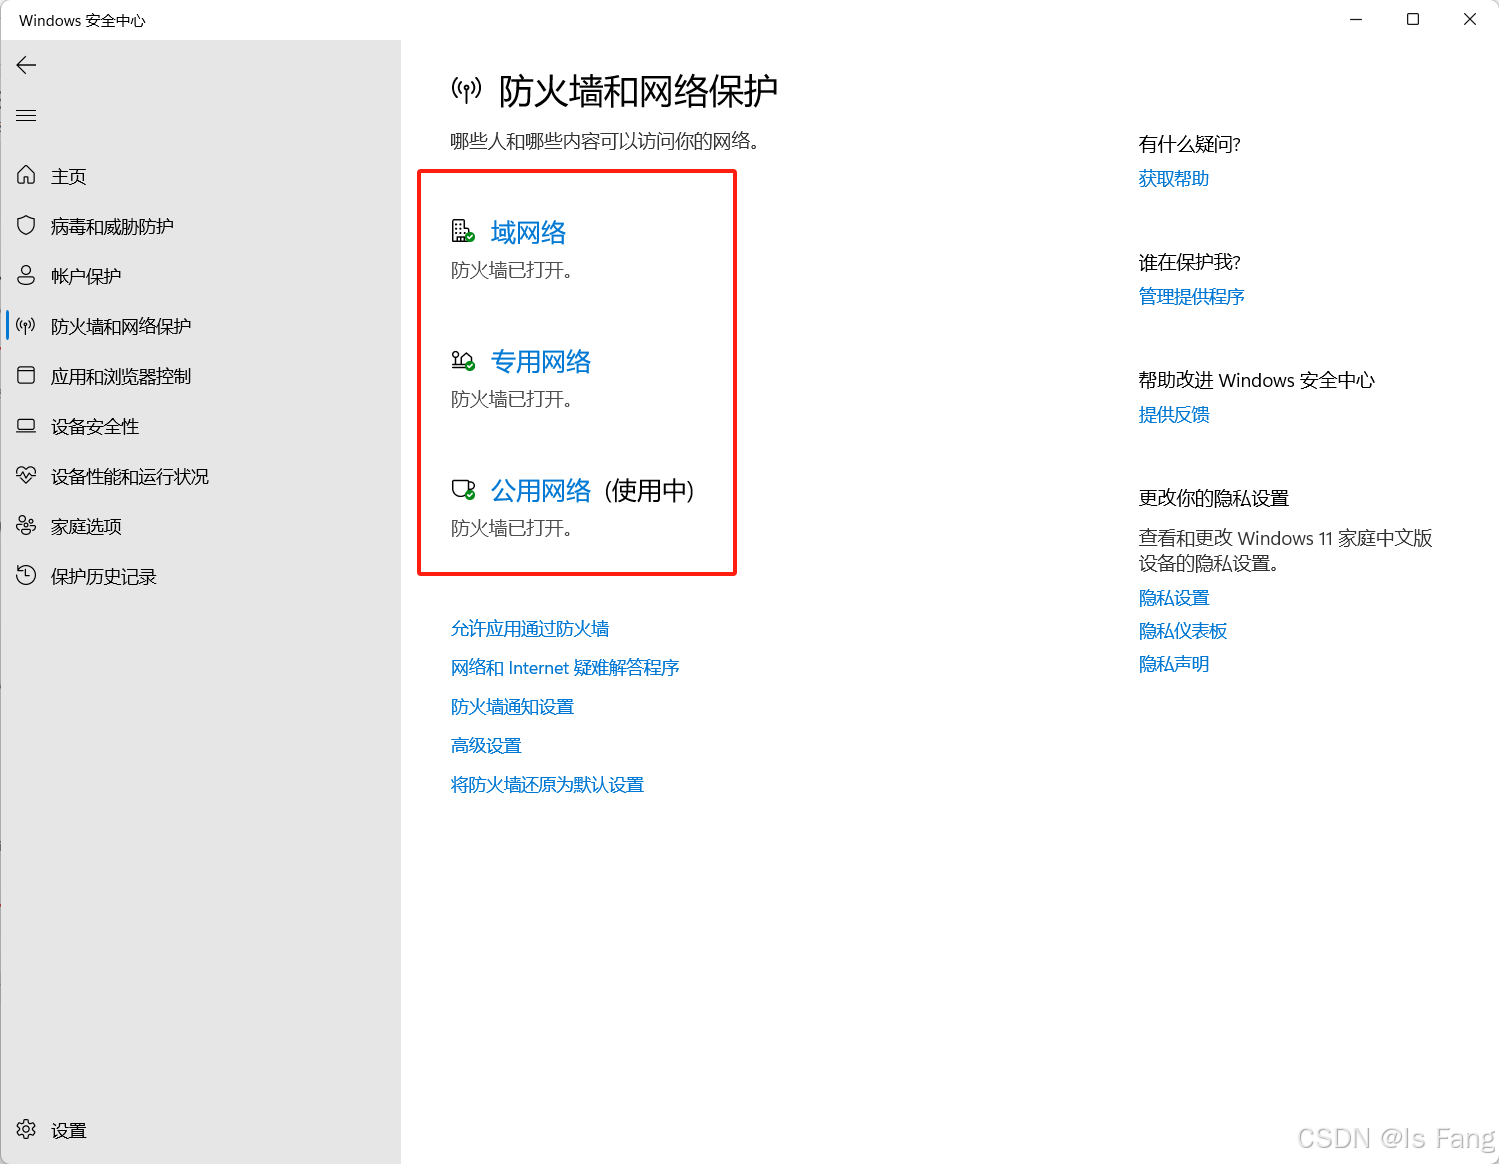1499x1164 pixels.
Task: Click the home icon beside 主页
Action: tap(26, 175)
